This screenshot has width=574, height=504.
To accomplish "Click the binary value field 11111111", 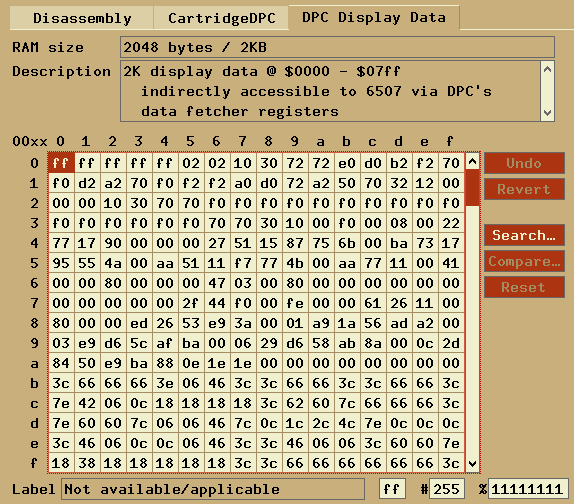I will (x=528, y=489).
